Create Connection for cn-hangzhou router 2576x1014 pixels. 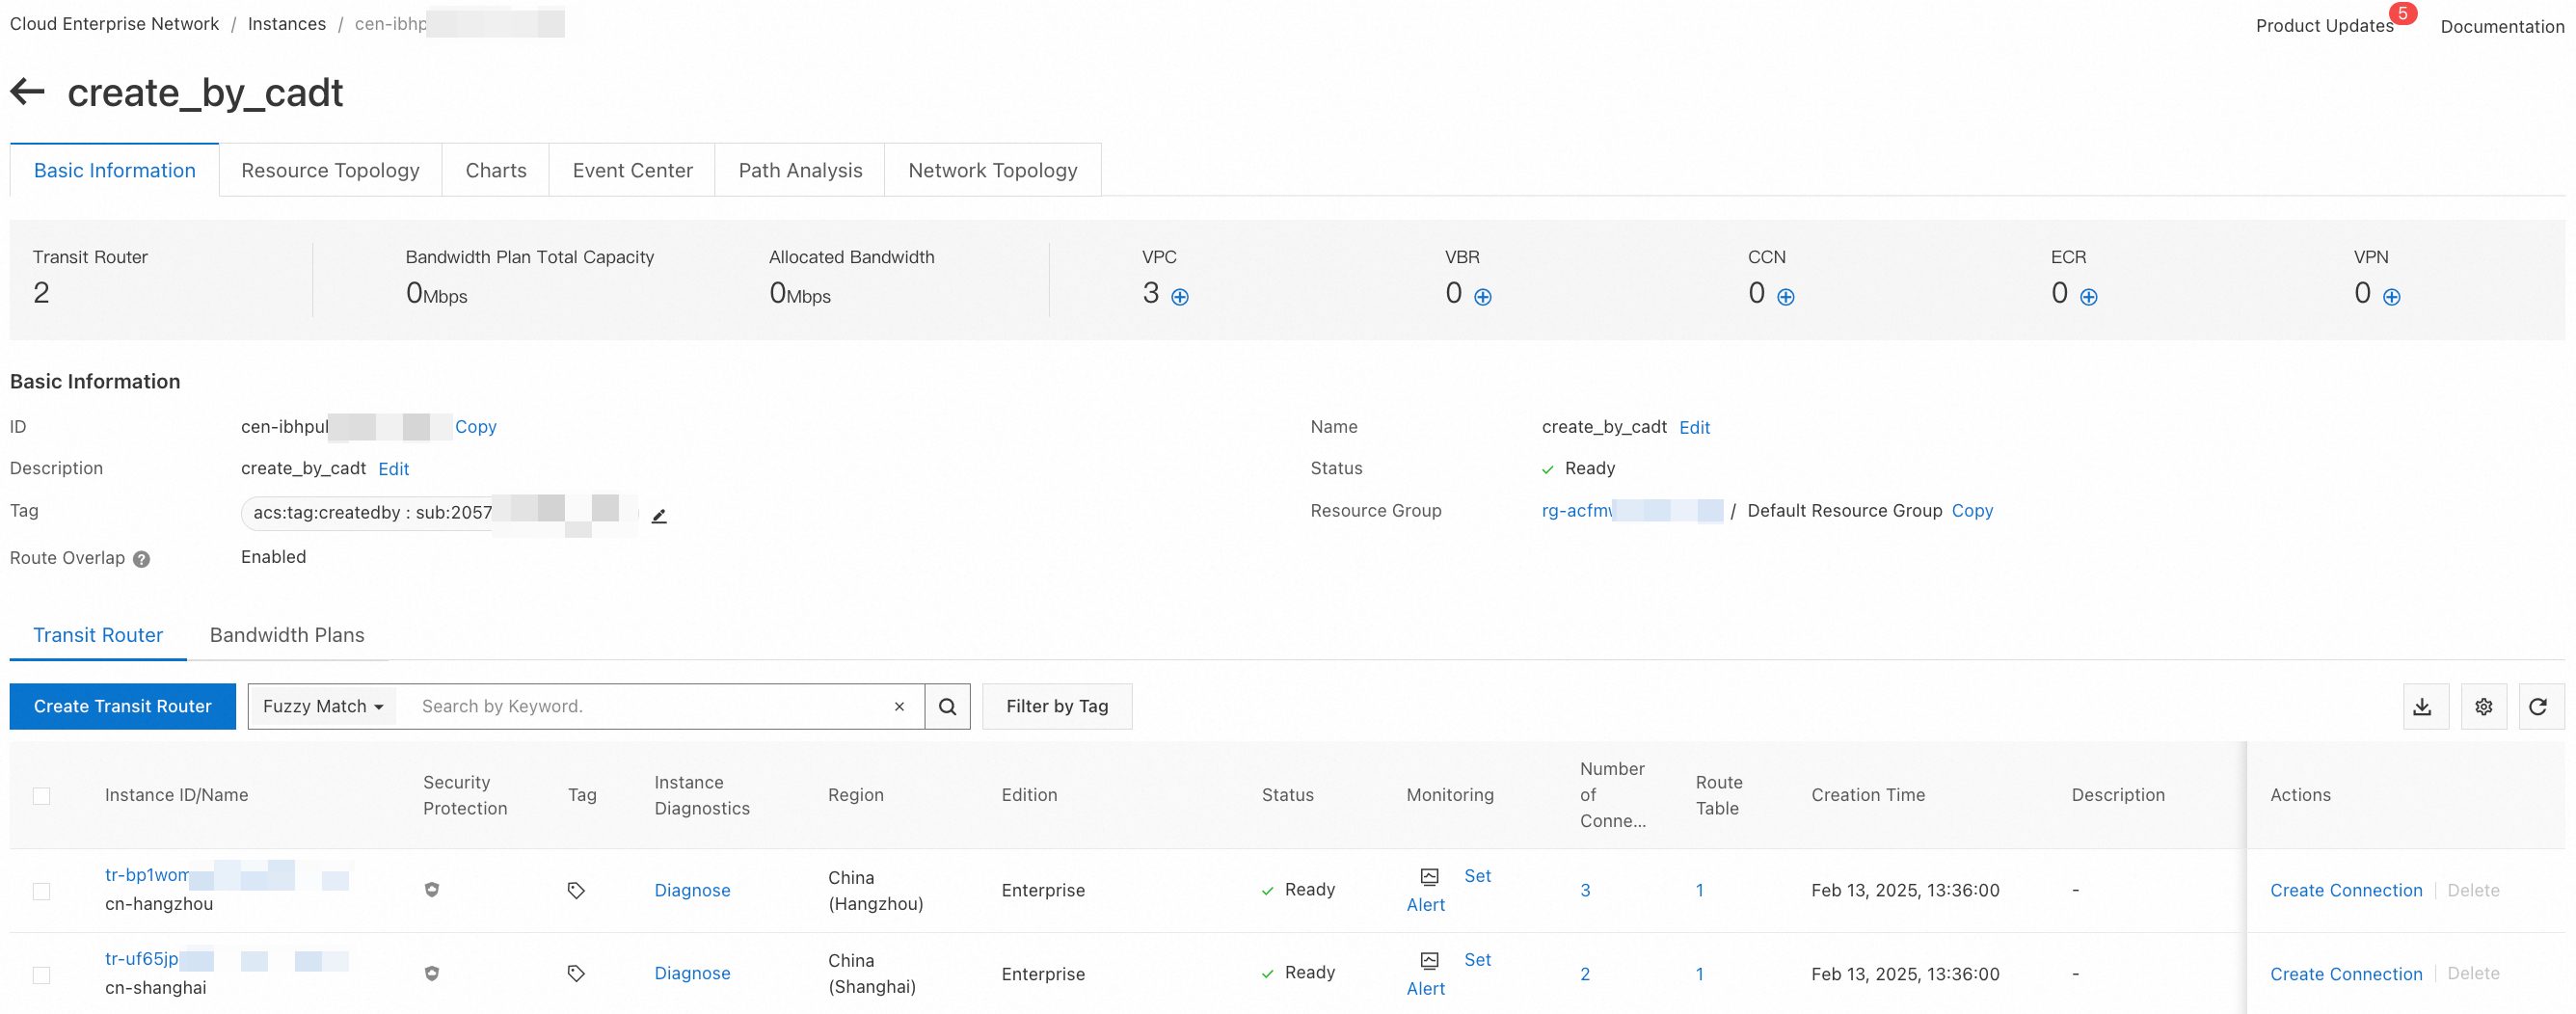tap(2346, 890)
